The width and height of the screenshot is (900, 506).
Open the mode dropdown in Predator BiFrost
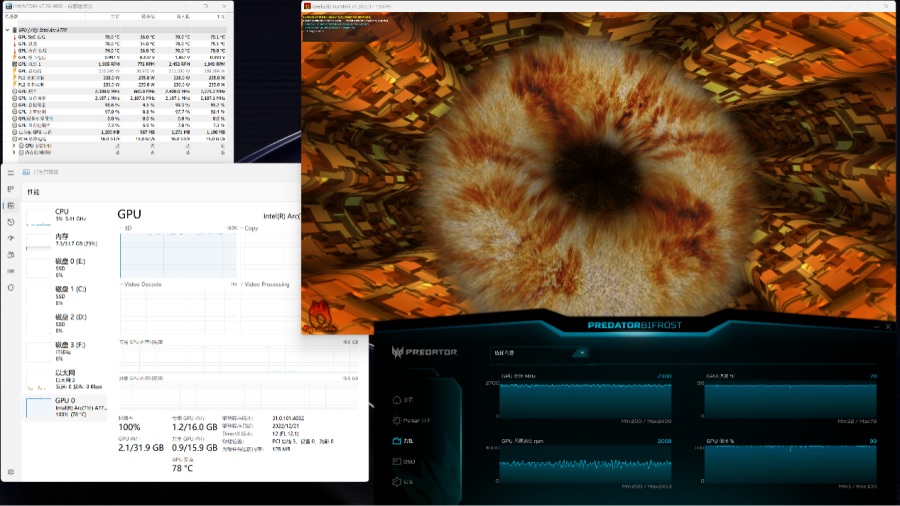pos(539,353)
